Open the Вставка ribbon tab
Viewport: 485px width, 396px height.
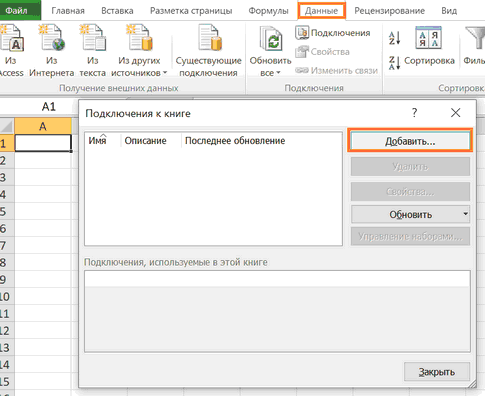click(117, 11)
